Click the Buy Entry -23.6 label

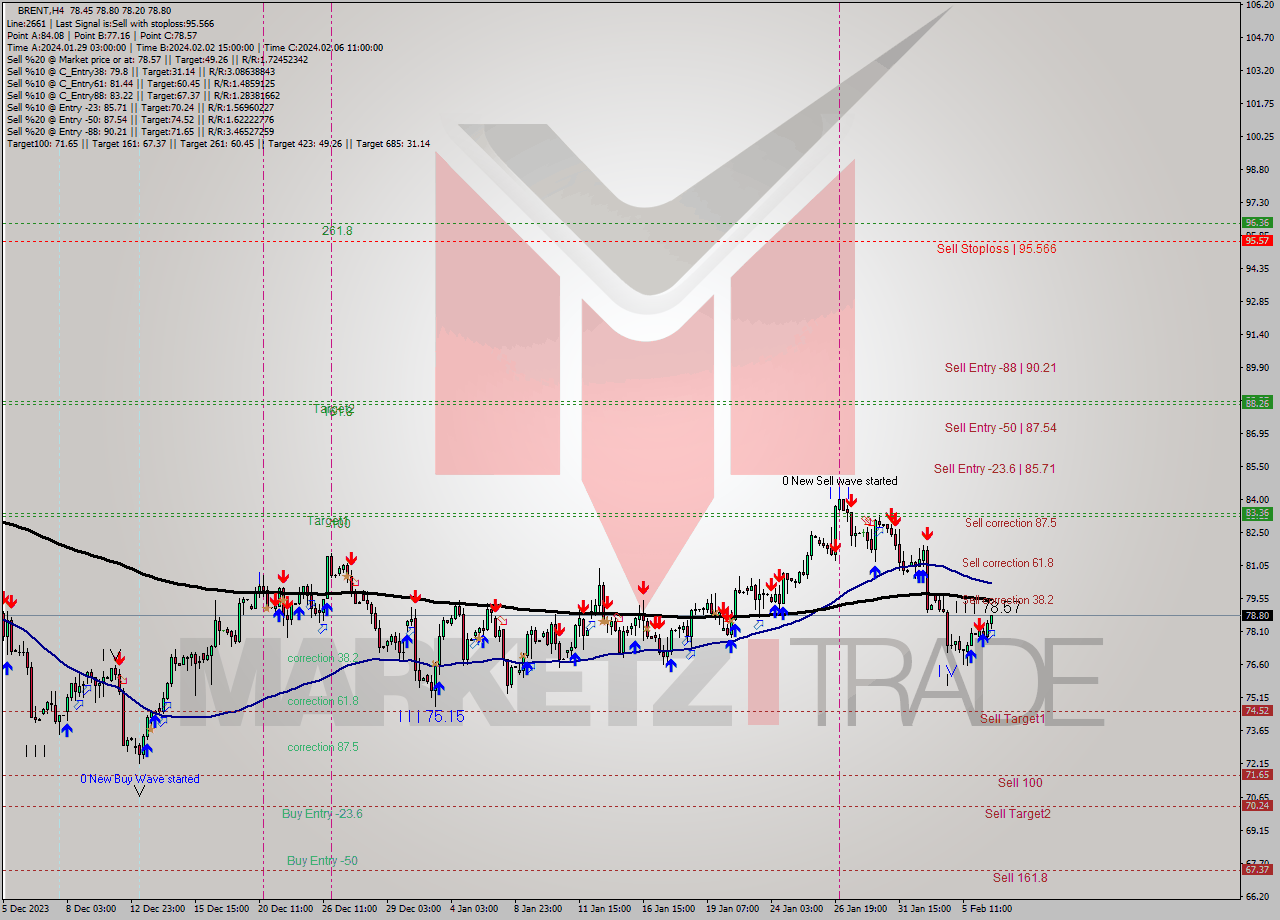pyautogui.click(x=322, y=813)
